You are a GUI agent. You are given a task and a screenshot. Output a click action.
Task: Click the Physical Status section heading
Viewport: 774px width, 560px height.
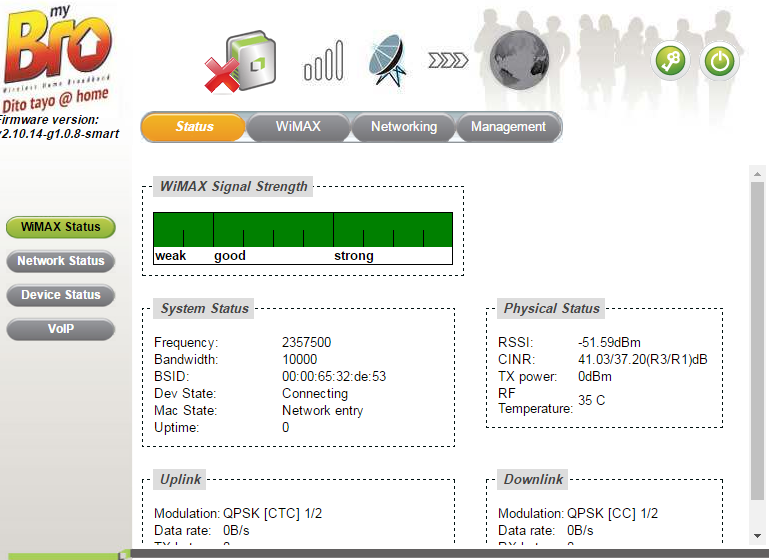pyautogui.click(x=551, y=309)
